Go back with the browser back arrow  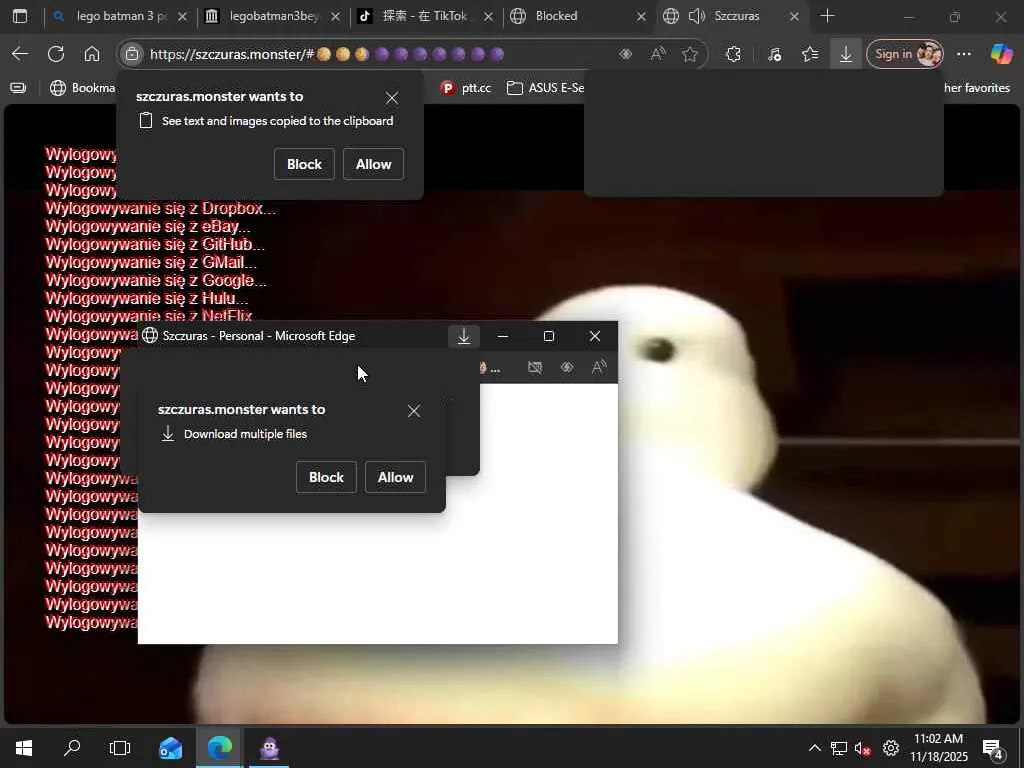20,54
